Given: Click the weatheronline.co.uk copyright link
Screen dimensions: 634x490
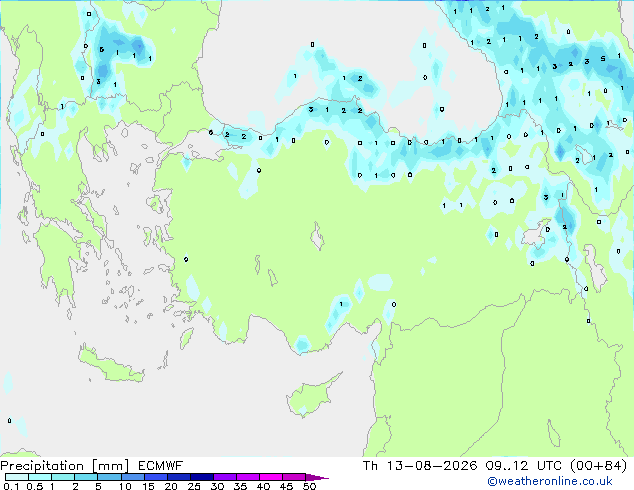Looking at the screenshot, I should click(x=550, y=481).
